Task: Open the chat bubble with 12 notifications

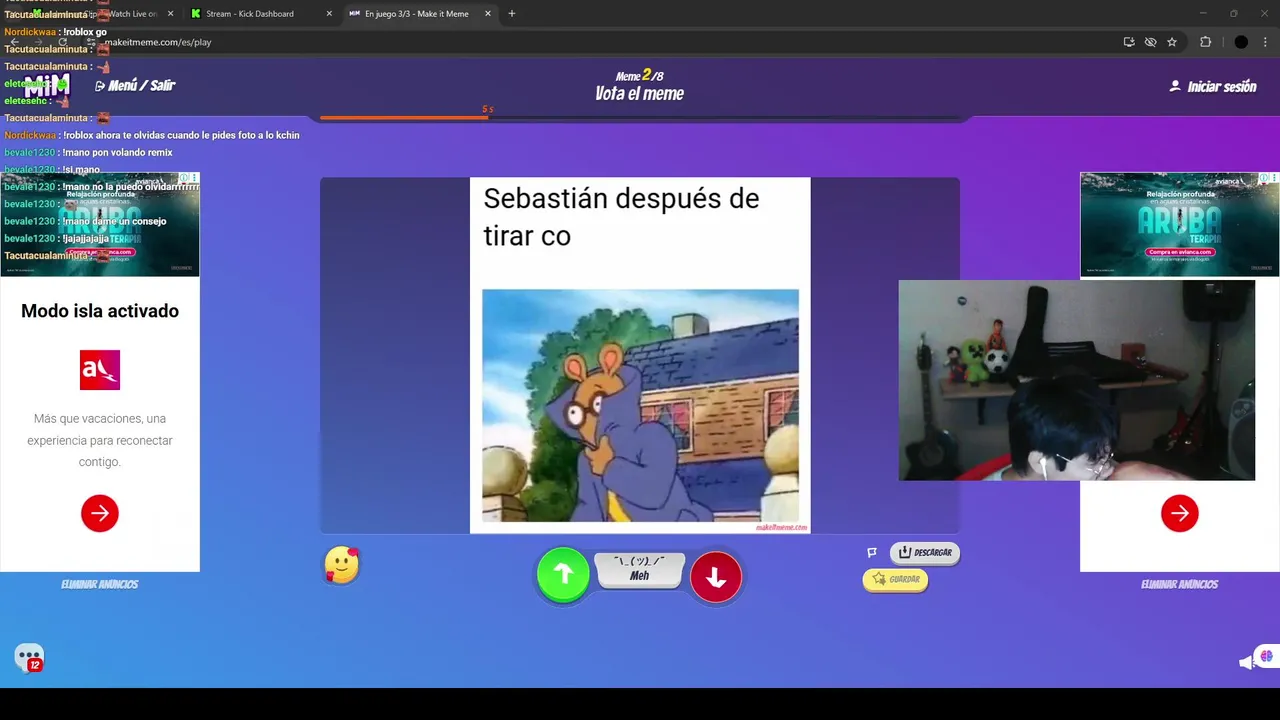Action: pyautogui.click(x=29, y=657)
